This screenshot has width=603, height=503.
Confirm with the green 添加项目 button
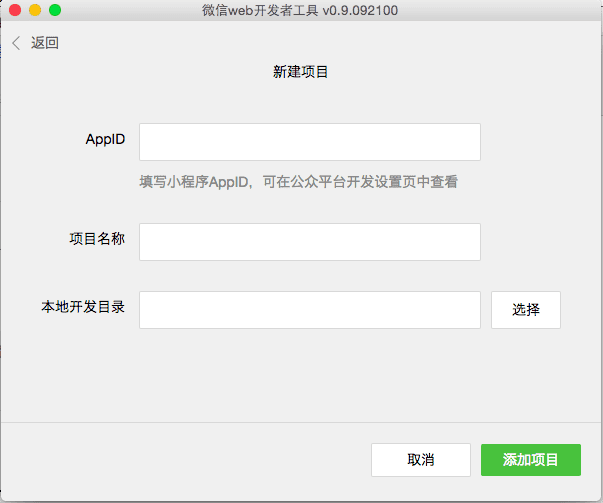pos(531,460)
